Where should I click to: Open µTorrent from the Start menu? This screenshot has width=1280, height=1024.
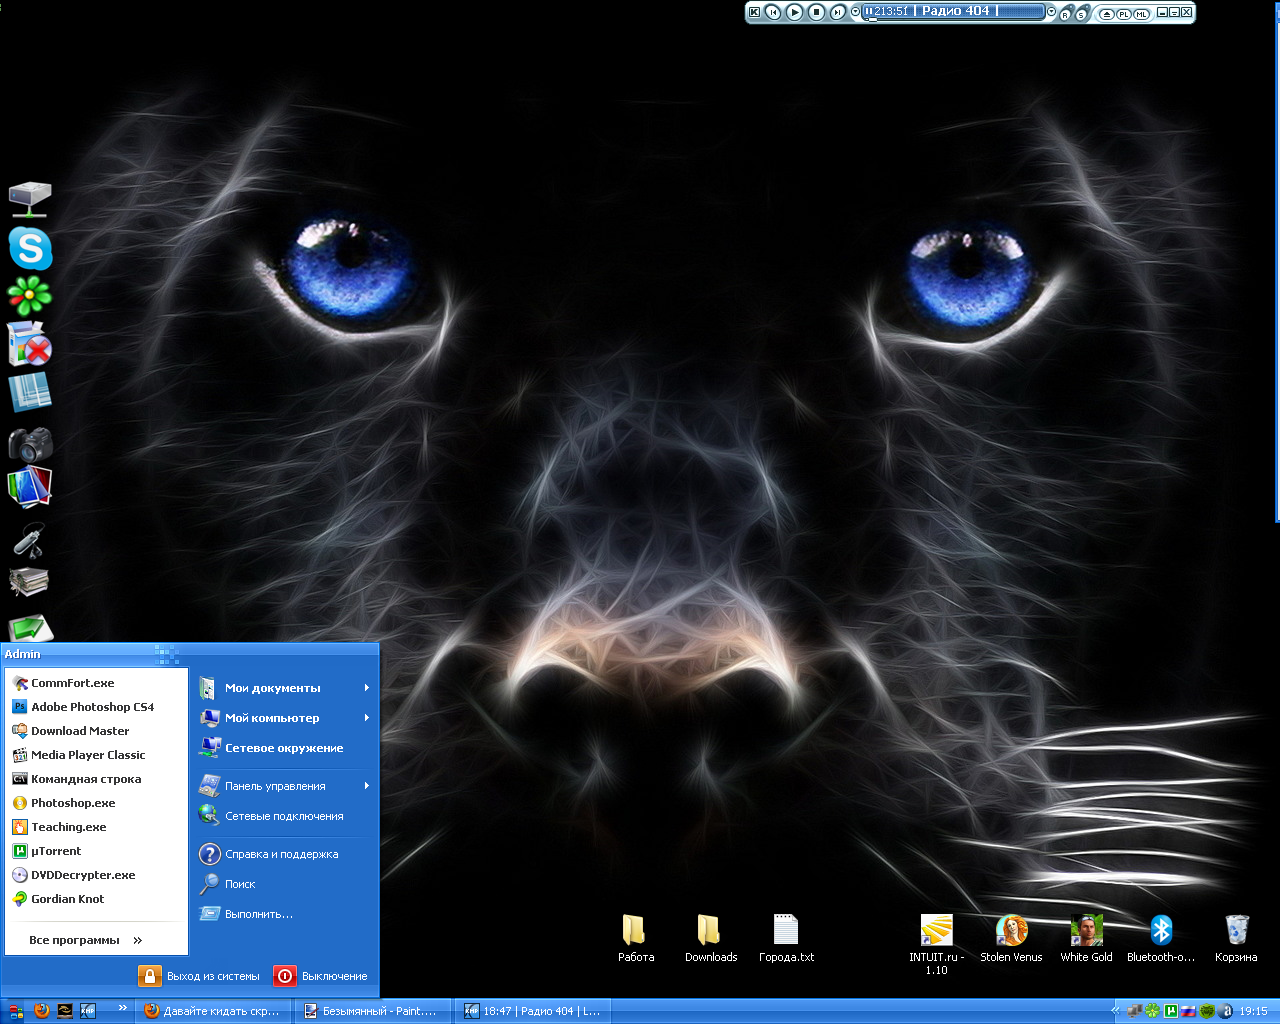[96, 851]
